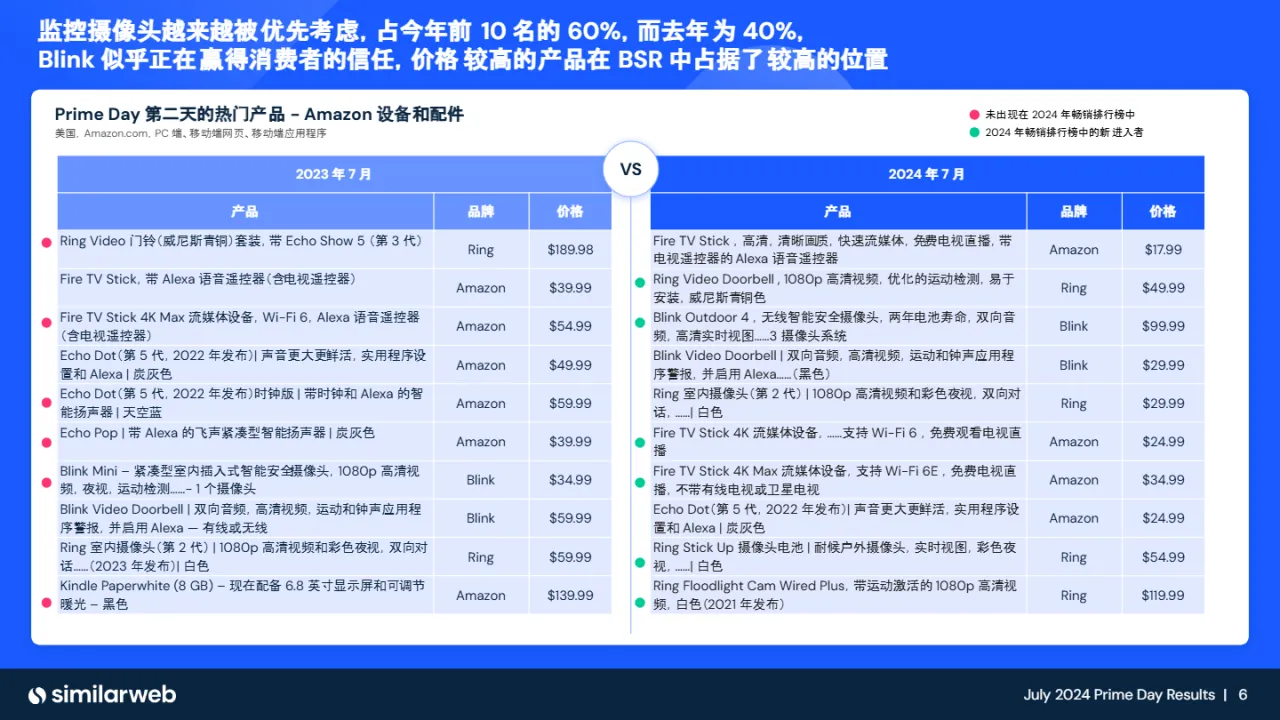Click the 2024 Blink Video Doorbell (黑色) product
The height and width of the screenshot is (720, 1280).
833,364
